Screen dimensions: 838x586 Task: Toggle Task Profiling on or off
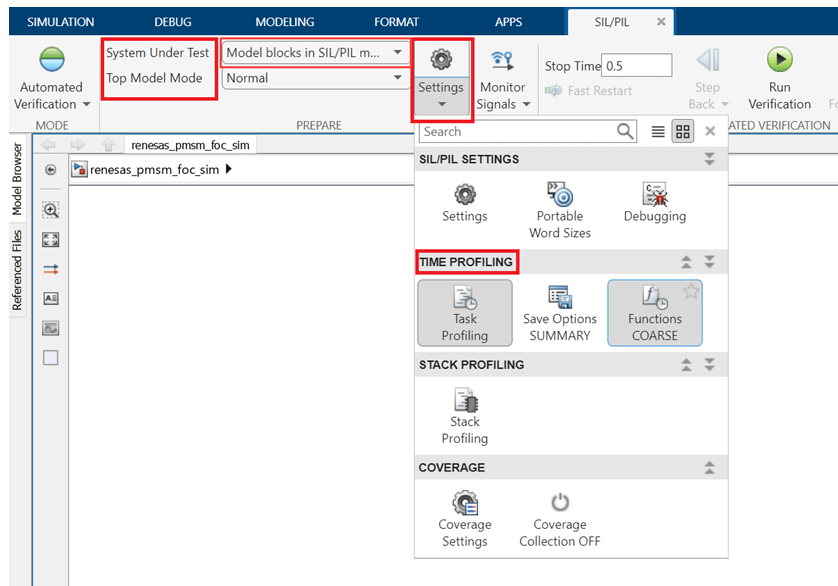(x=465, y=312)
